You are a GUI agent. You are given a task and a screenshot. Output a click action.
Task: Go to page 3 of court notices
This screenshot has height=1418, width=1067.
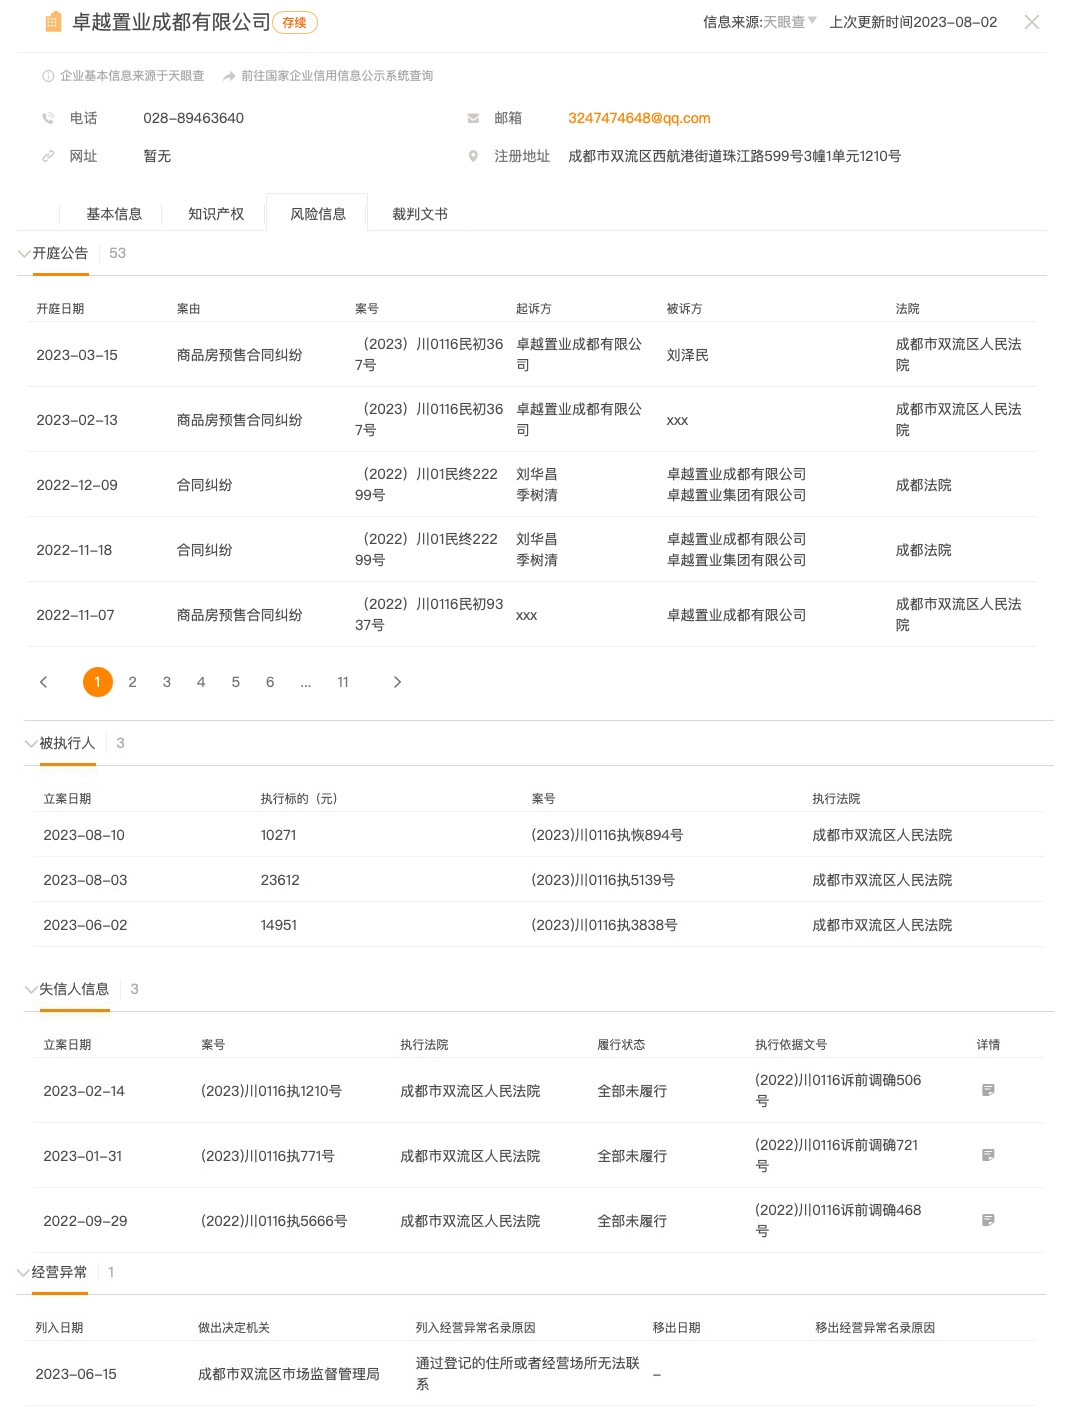click(167, 682)
